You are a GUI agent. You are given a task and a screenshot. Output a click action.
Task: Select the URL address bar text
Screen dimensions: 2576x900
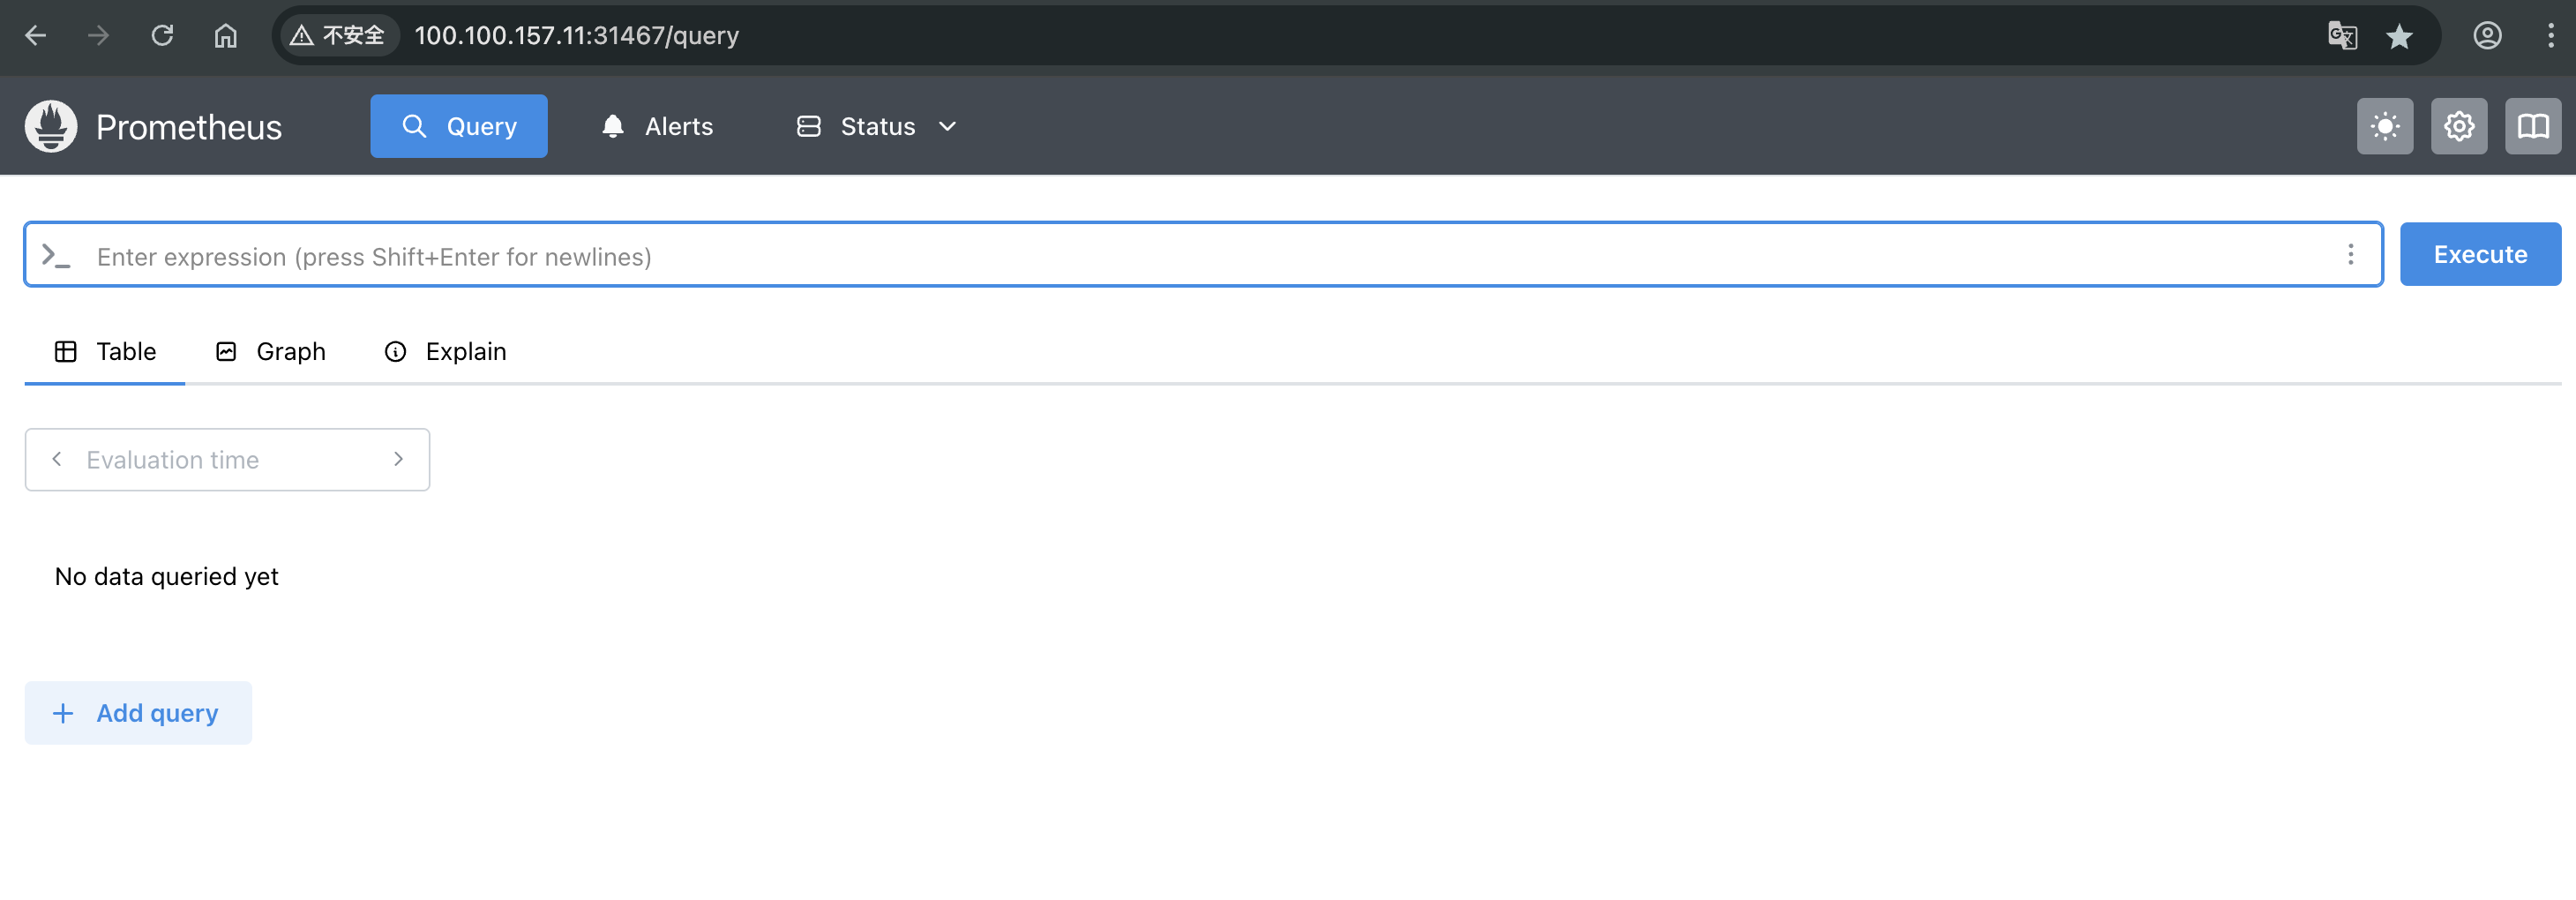pyautogui.click(x=577, y=35)
